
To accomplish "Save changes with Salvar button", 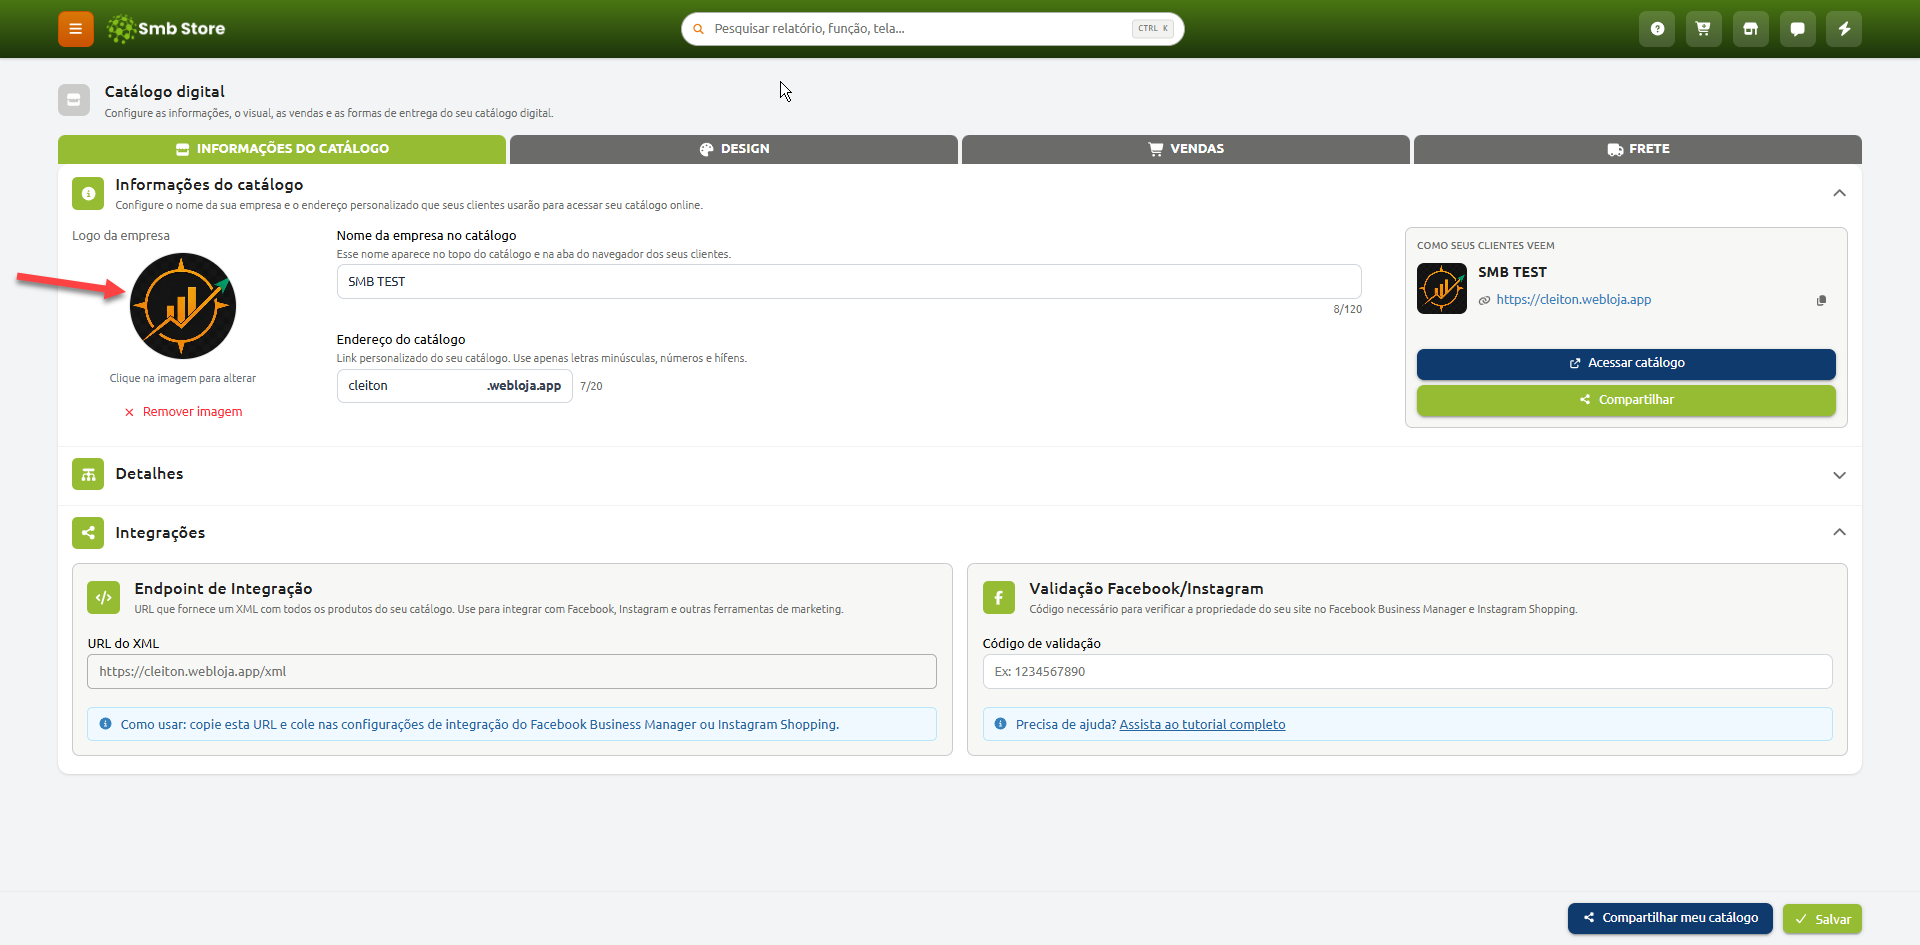I will (x=1822, y=919).
